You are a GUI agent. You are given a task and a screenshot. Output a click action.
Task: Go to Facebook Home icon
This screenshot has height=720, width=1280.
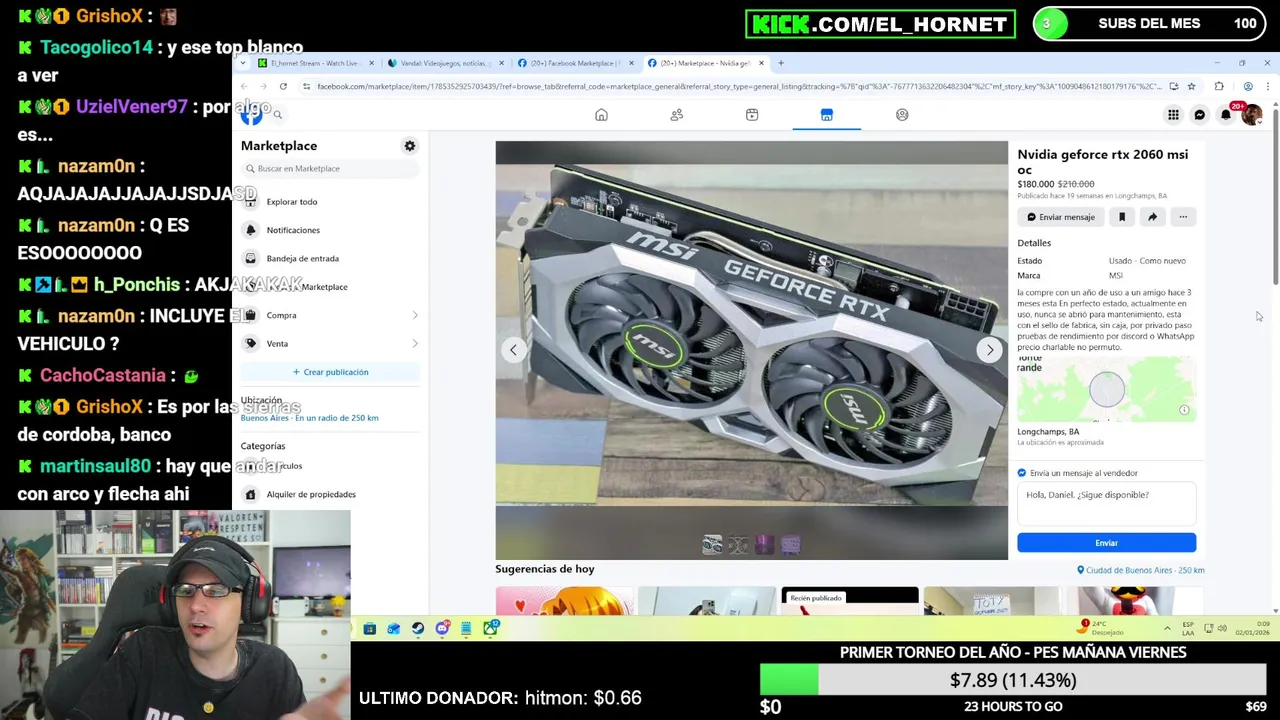601,115
